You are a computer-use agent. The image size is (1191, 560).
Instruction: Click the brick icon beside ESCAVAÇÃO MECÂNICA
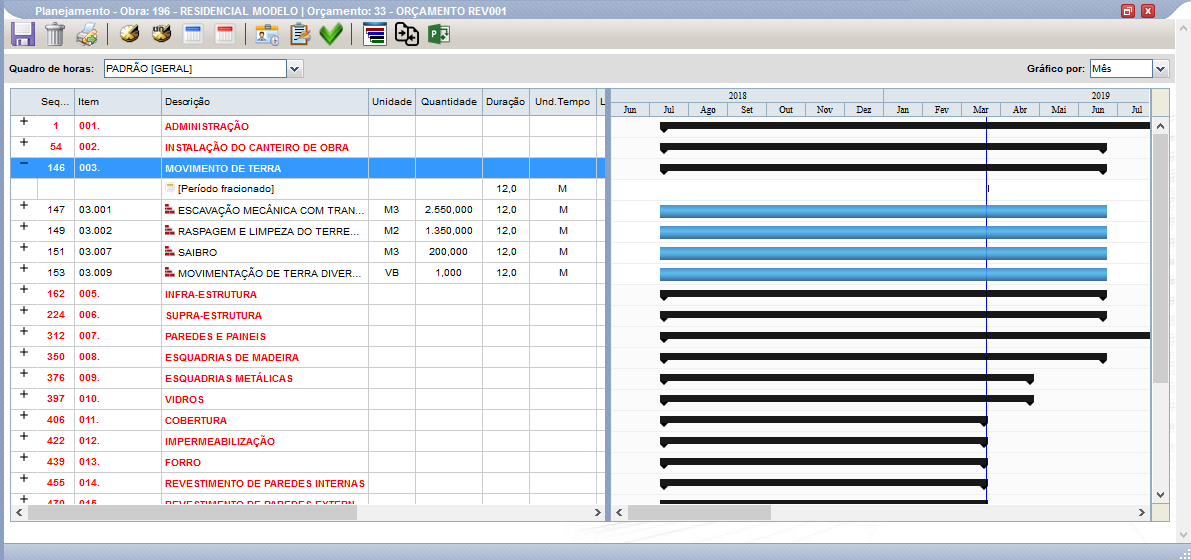tap(169, 210)
